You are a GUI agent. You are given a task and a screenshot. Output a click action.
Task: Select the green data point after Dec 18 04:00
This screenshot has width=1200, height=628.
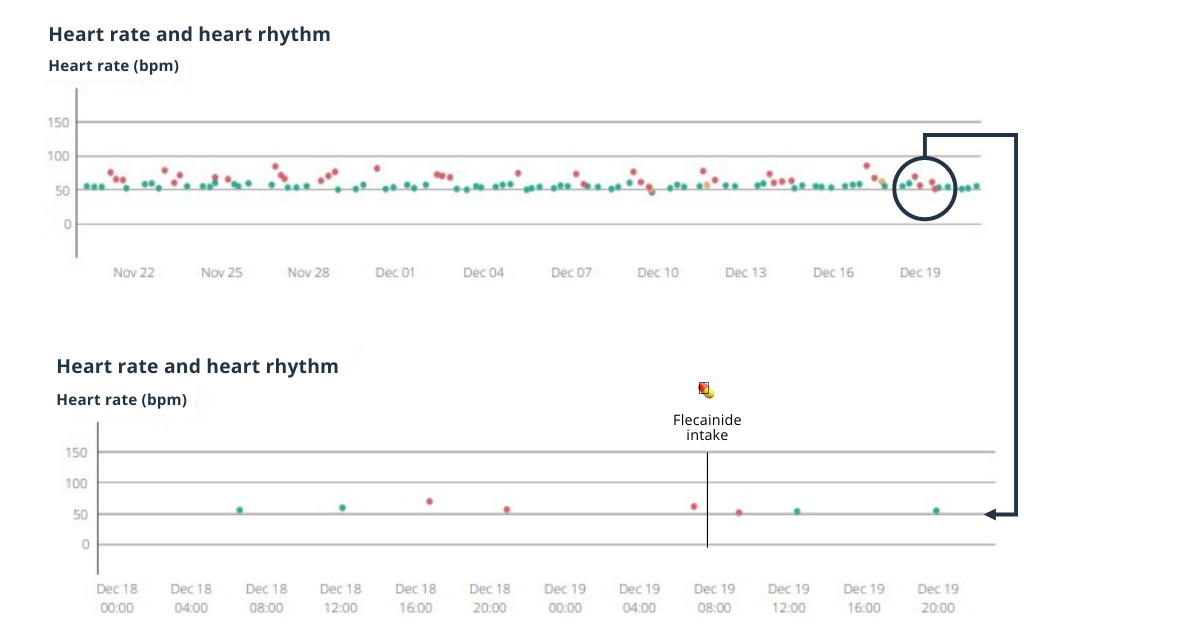click(239, 510)
